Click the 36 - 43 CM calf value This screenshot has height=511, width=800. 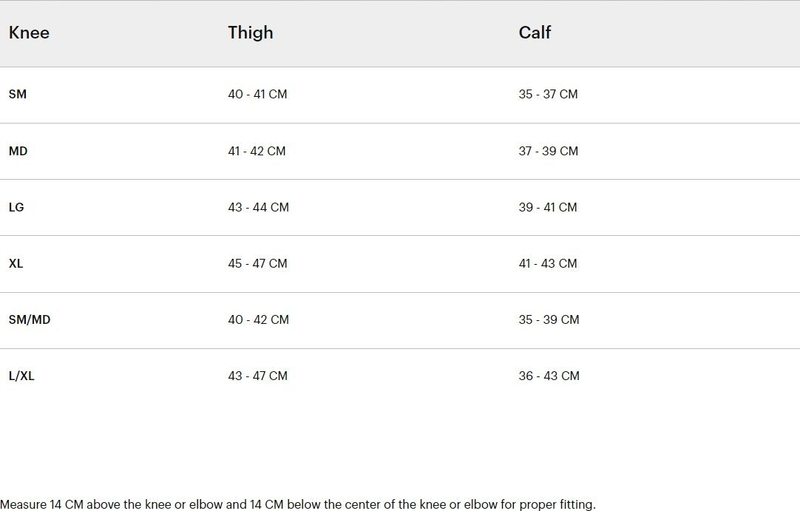coord(549,376)
